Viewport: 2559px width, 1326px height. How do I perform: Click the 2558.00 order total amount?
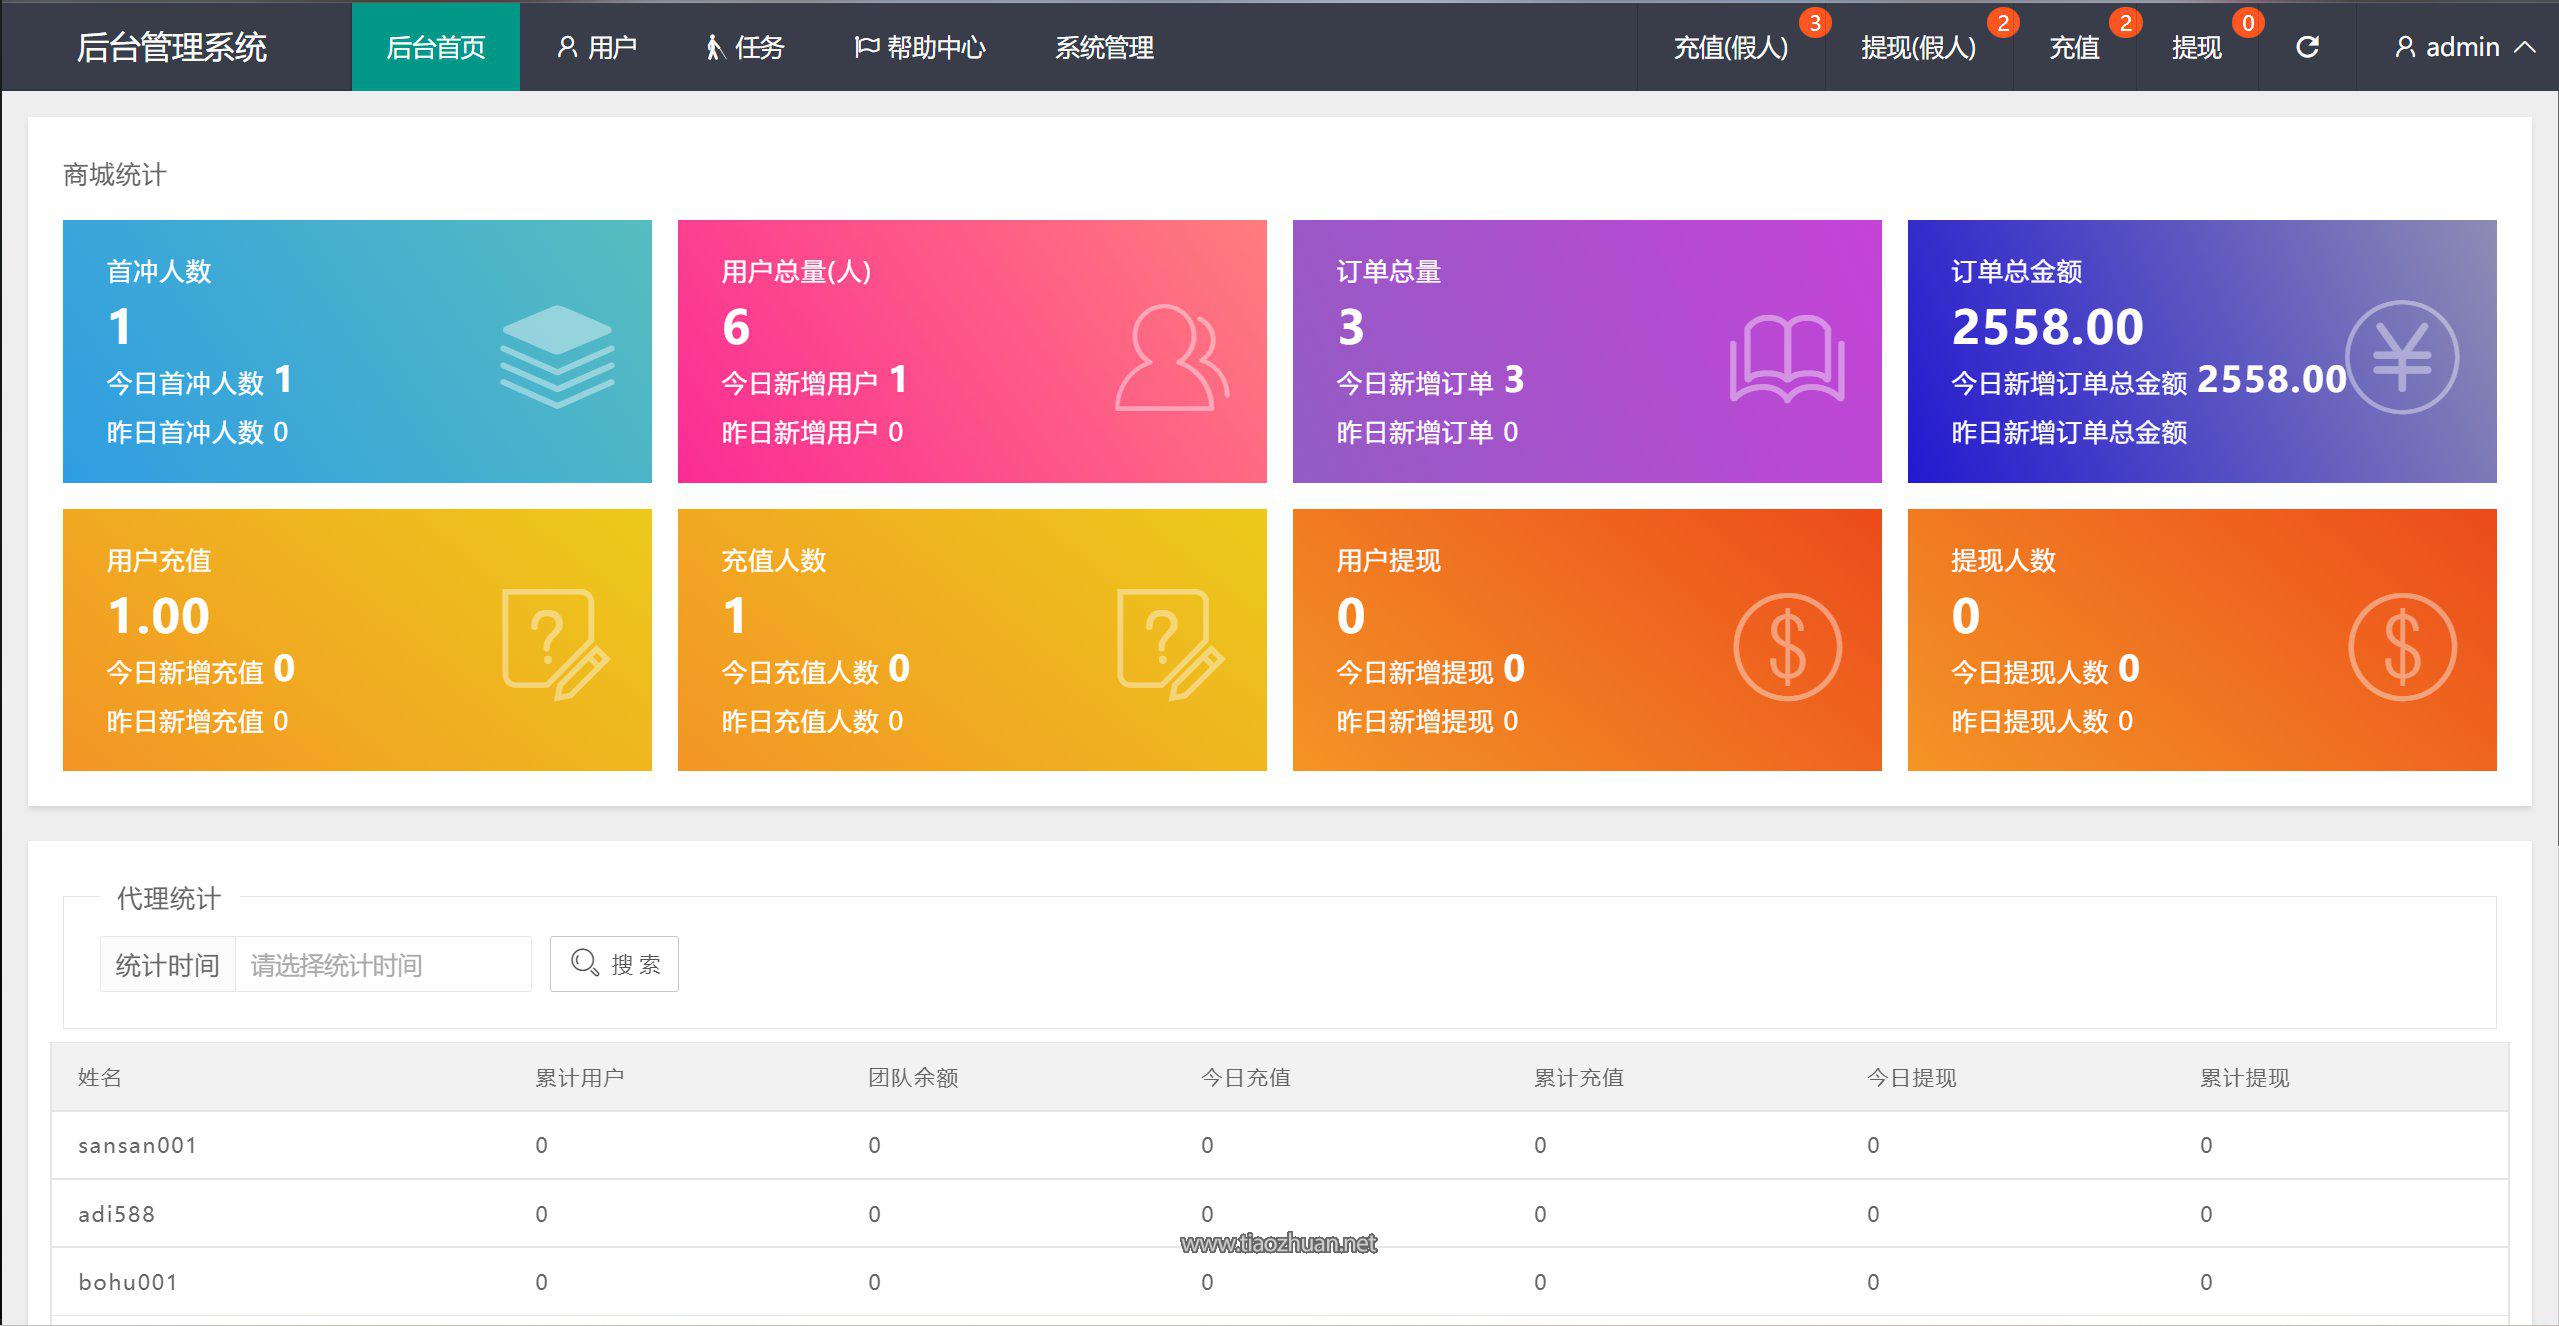click(2047, 327)
